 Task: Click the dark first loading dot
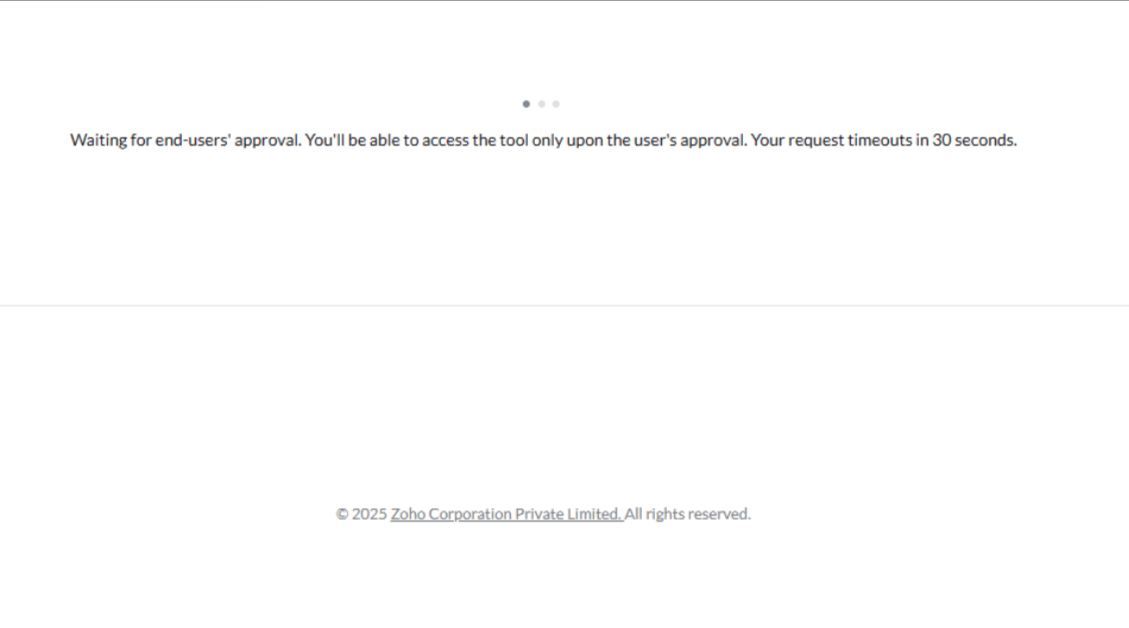click(526, 104)
